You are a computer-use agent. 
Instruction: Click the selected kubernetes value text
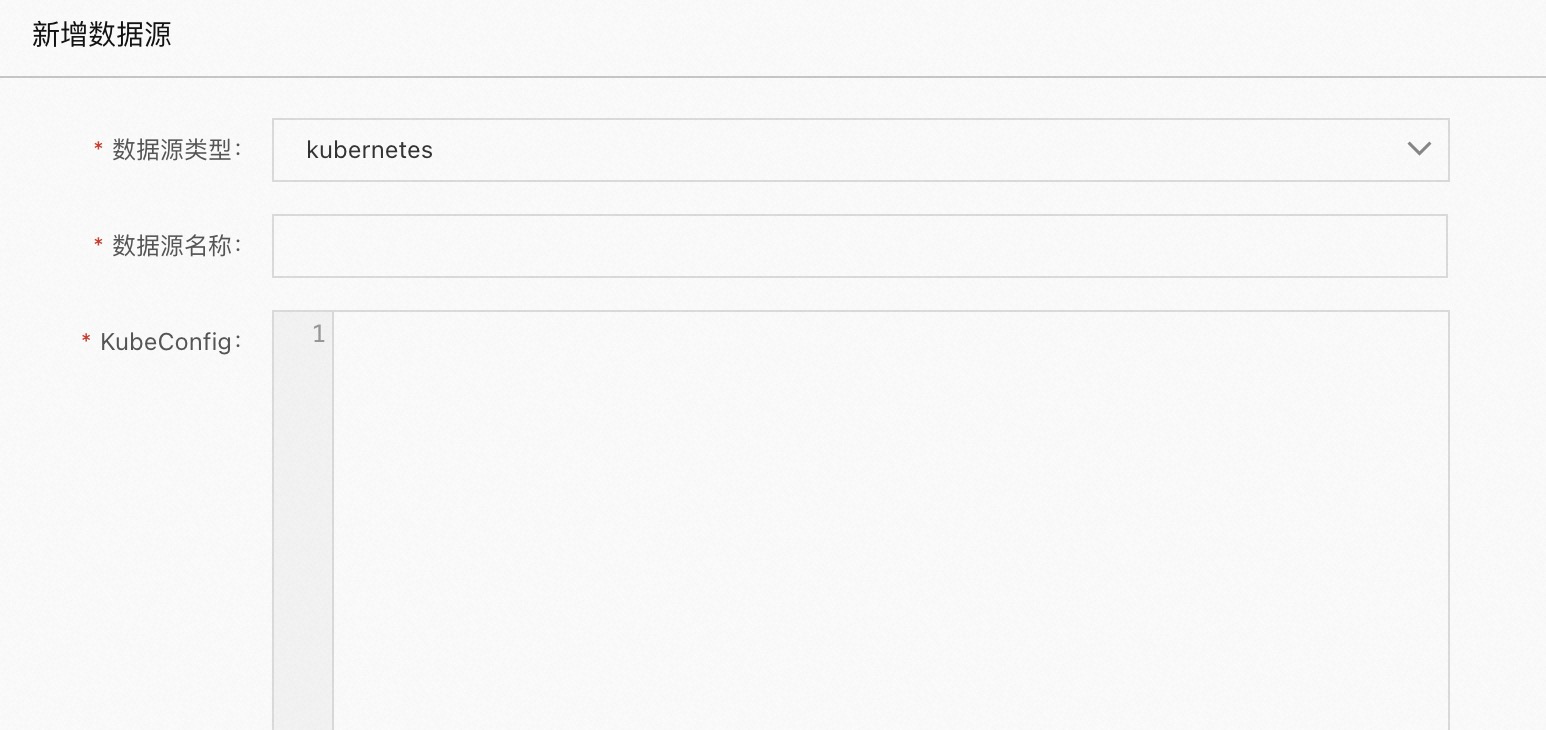coord(369,150)
